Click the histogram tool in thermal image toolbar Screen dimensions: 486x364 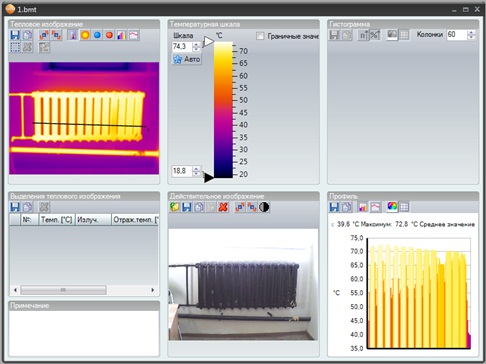click(122, 35)
